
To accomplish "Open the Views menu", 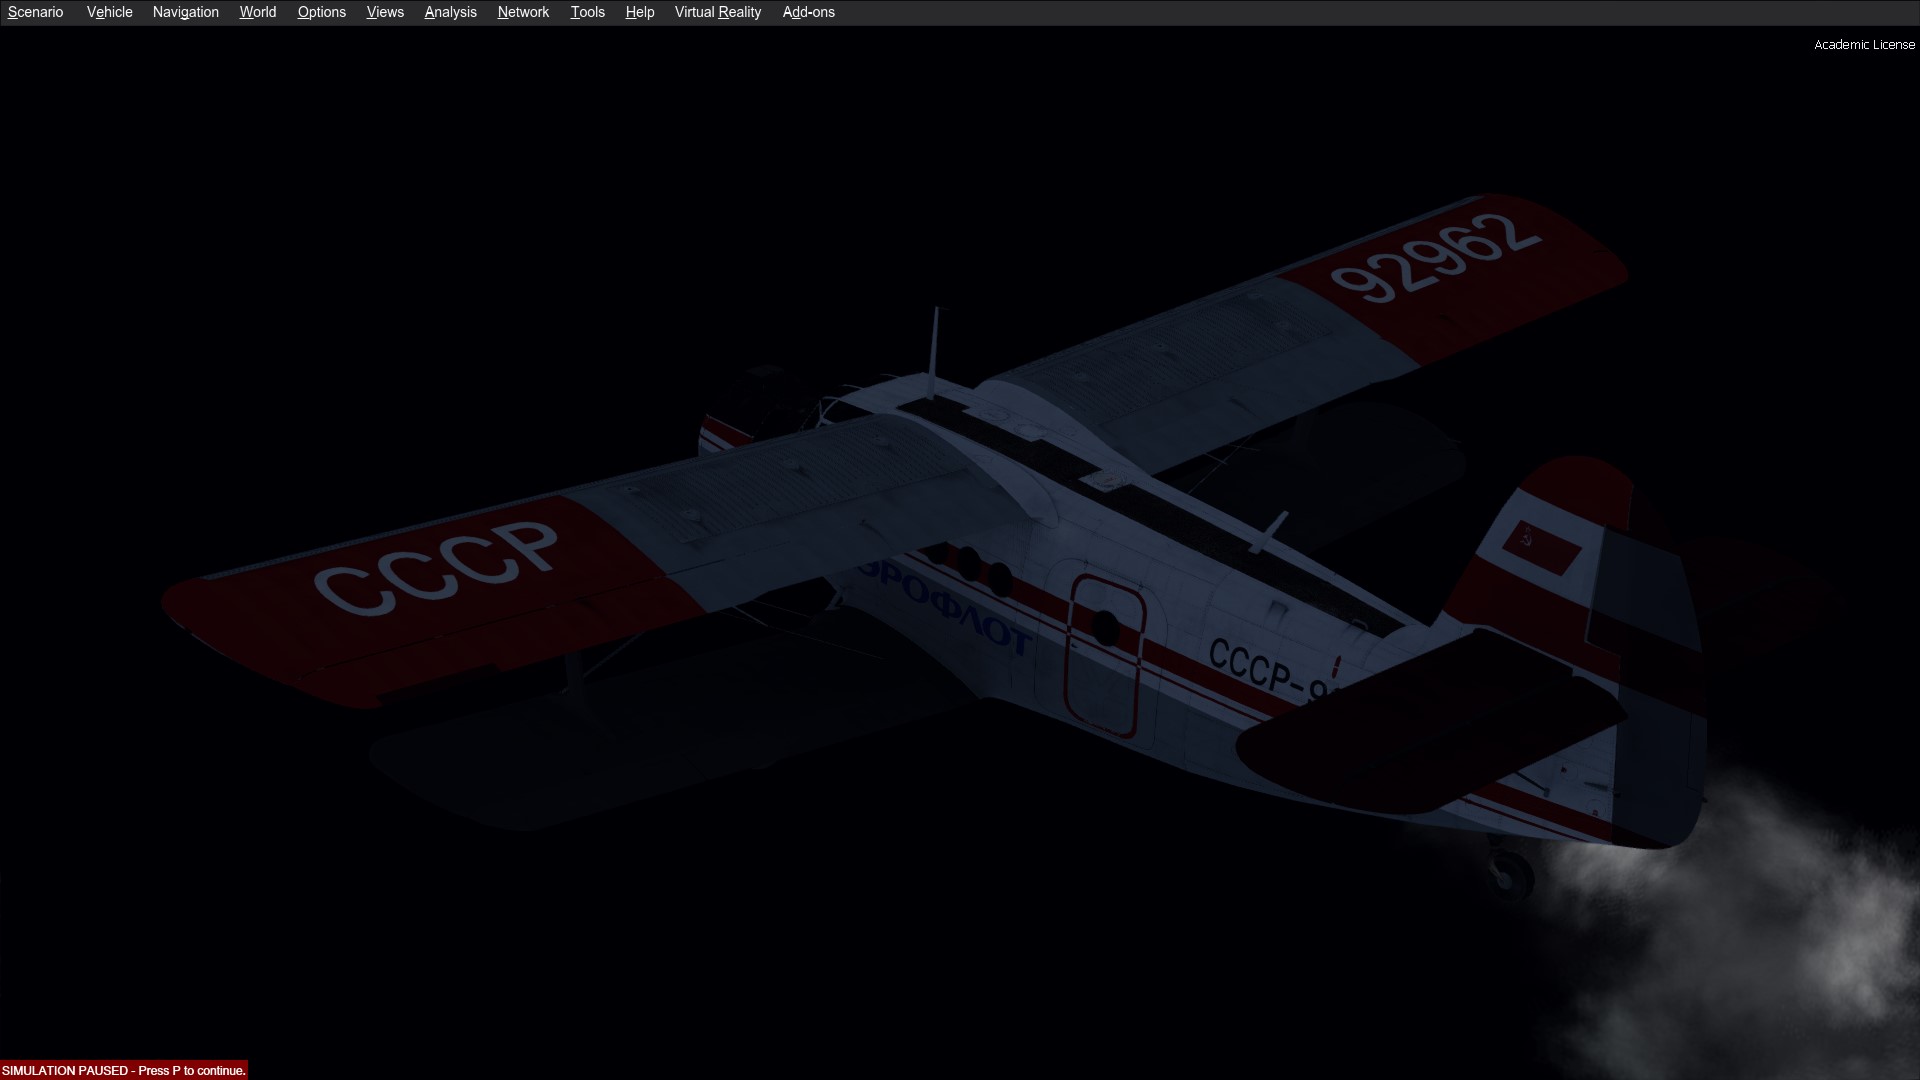I will 385,12.
